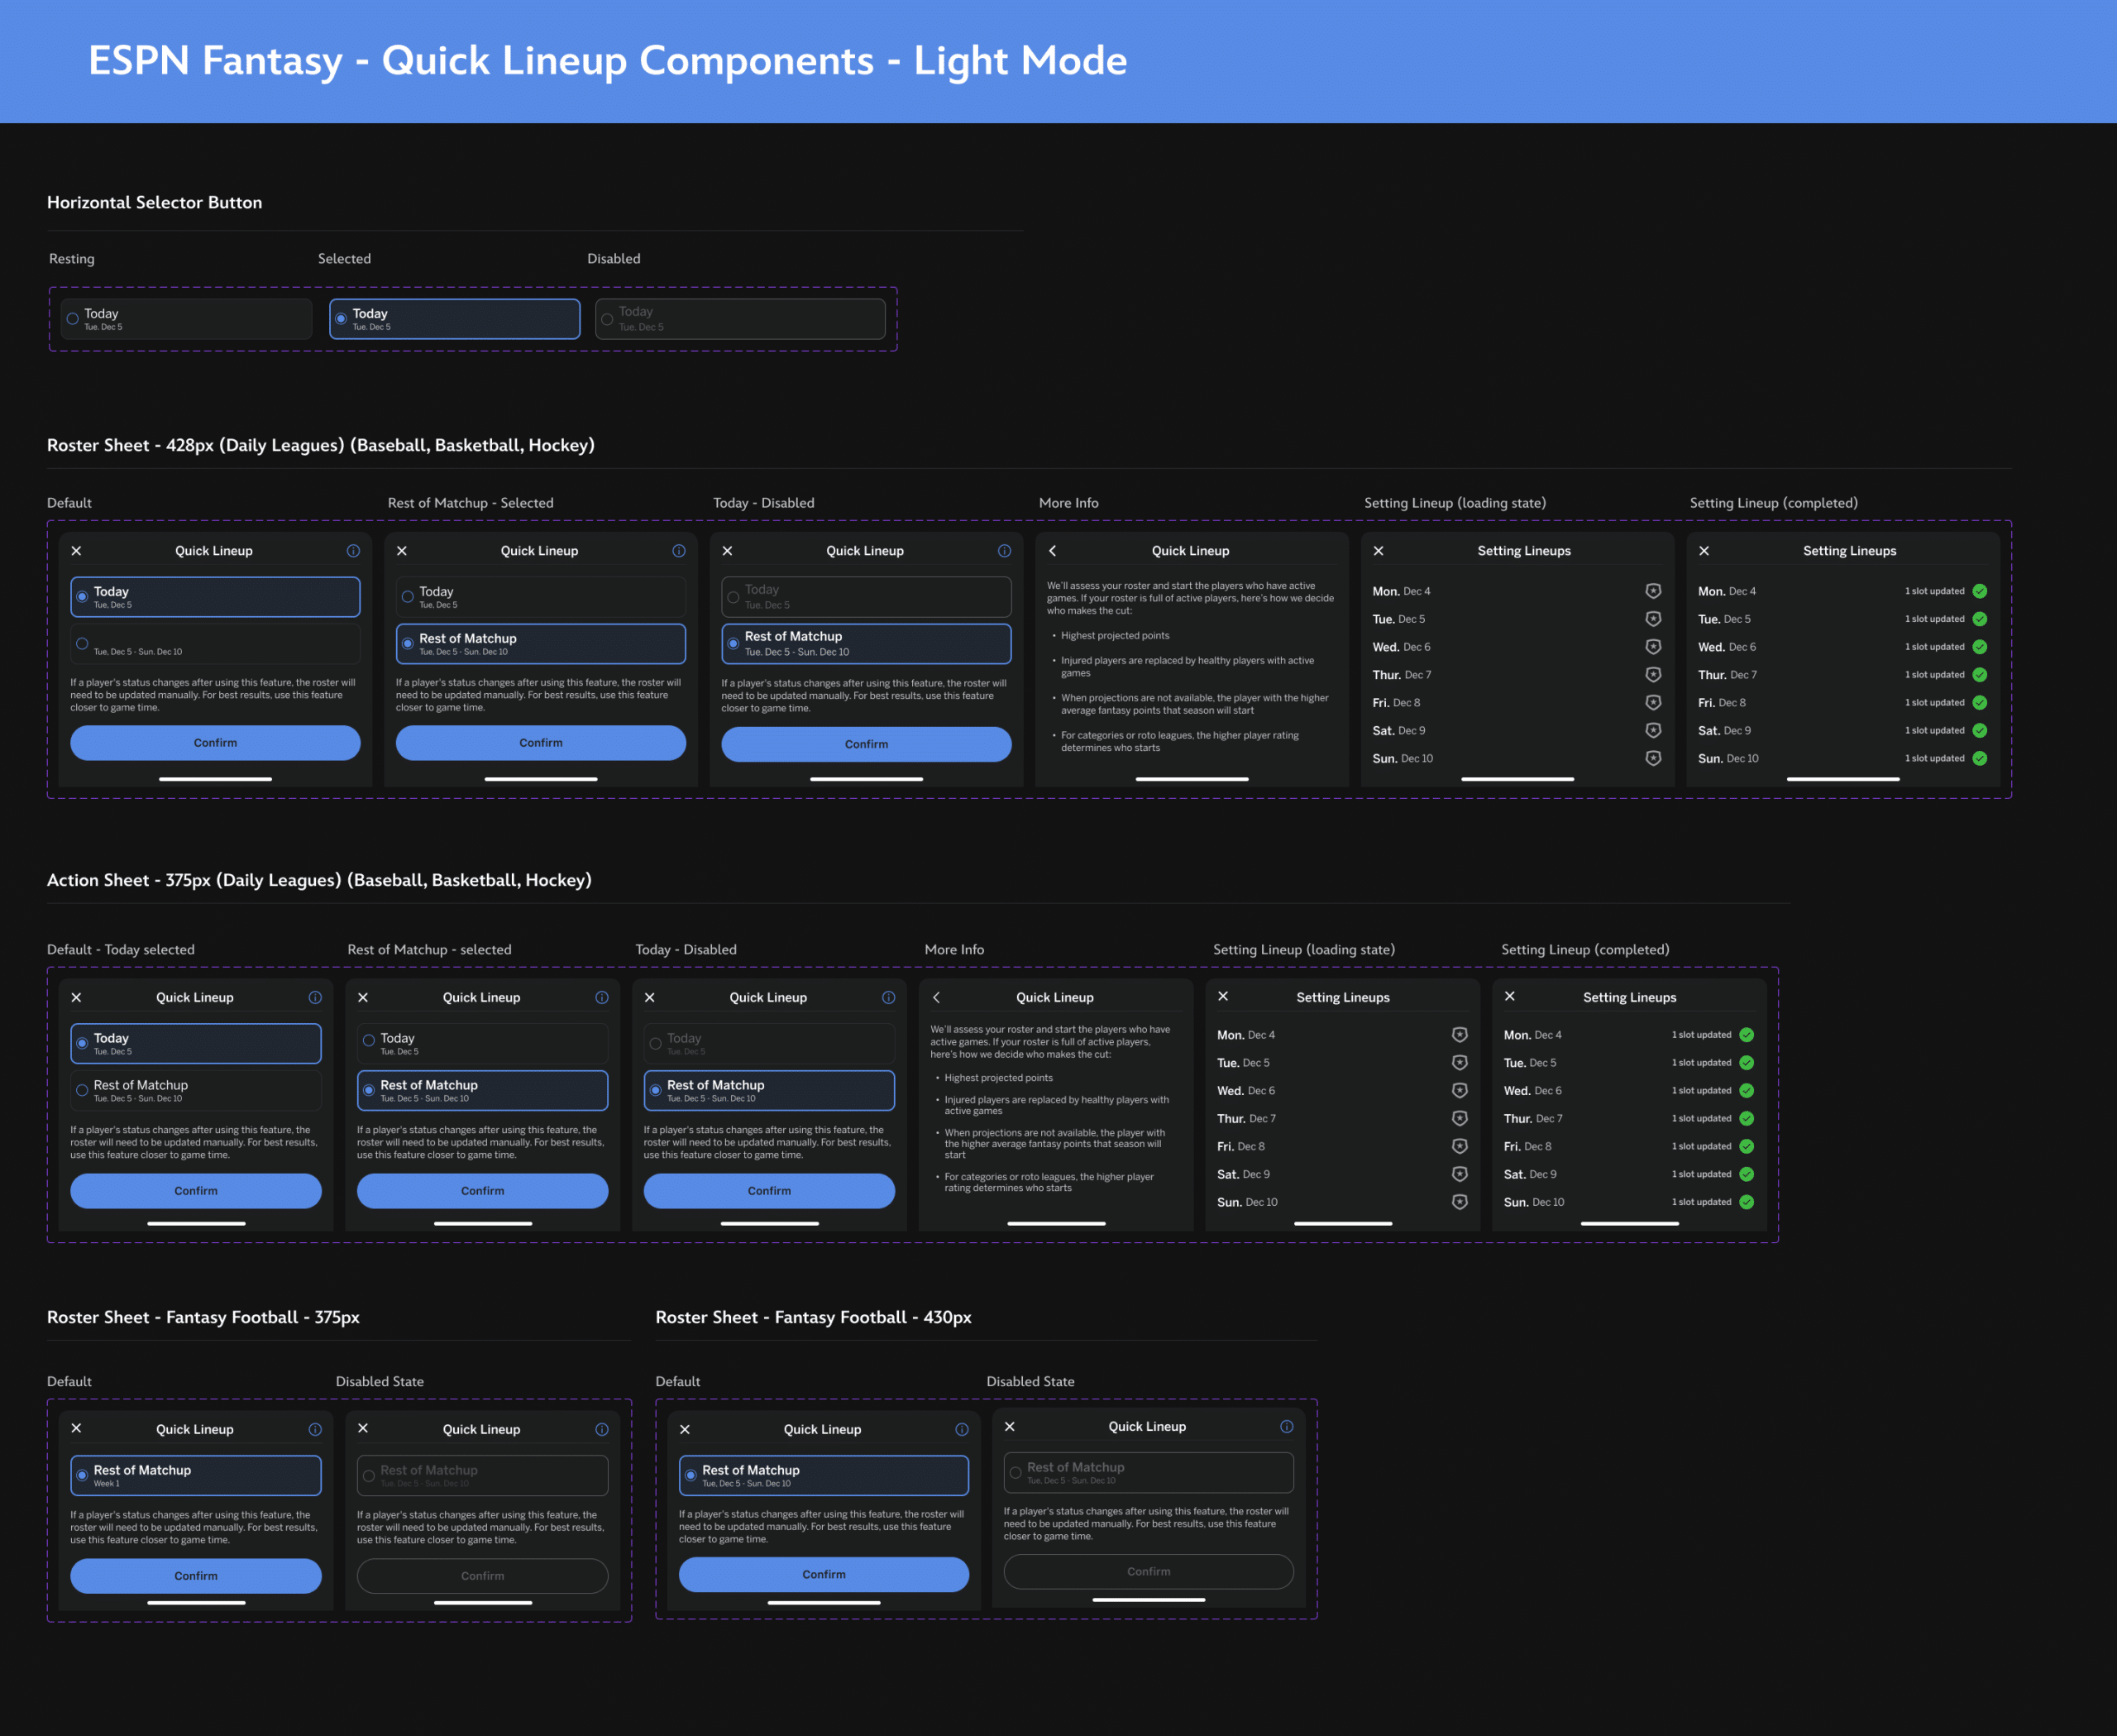Click 'Thur. Dec 7' row in Action Sheet loading panel

coord(1343,1118)
